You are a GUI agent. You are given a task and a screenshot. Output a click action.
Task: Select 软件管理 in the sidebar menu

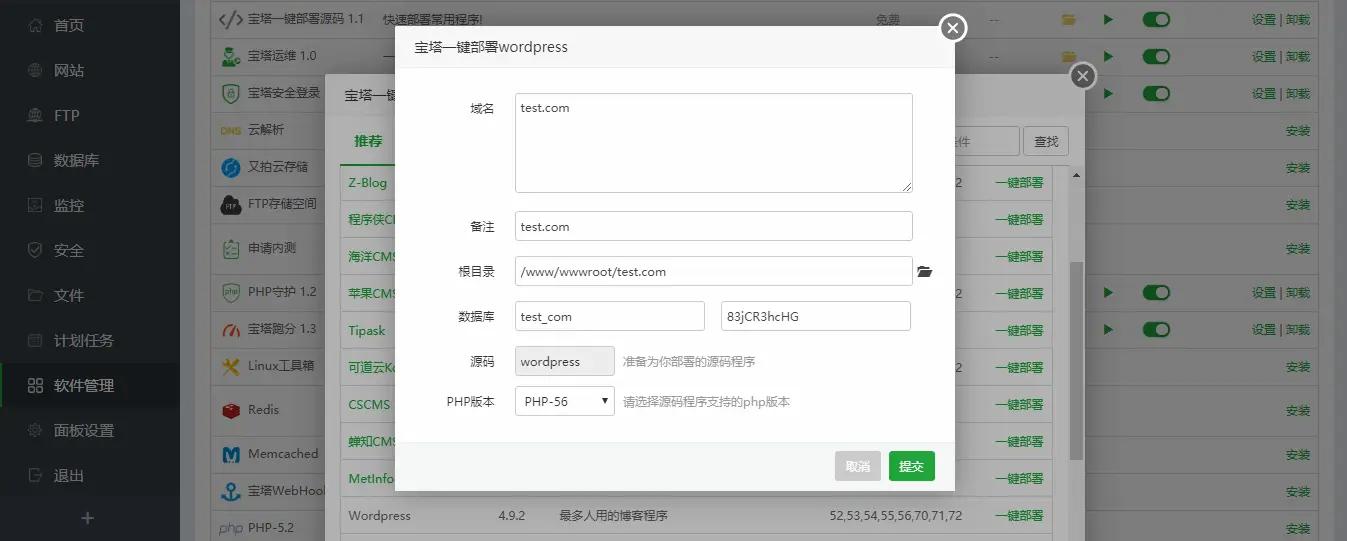(x=82, y=385)
